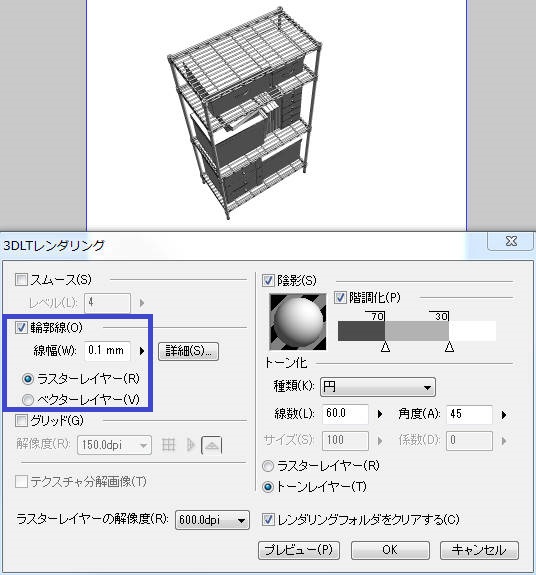This screenshot has height=575, width=536.
Task: Click into the 線幅 input field
Action: 107,351
